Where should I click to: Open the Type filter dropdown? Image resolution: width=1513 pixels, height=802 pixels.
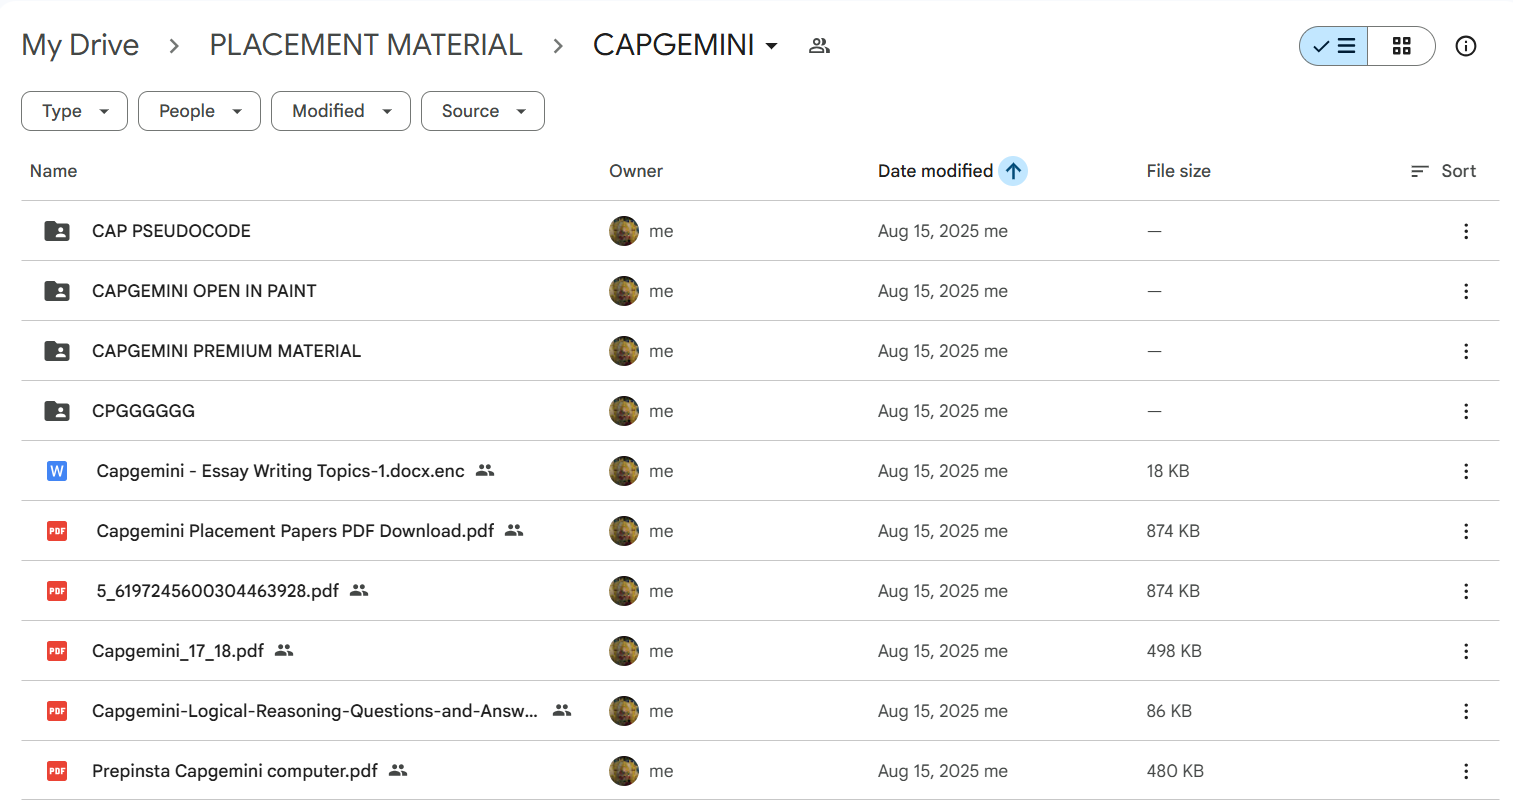[x=74, y=111]
